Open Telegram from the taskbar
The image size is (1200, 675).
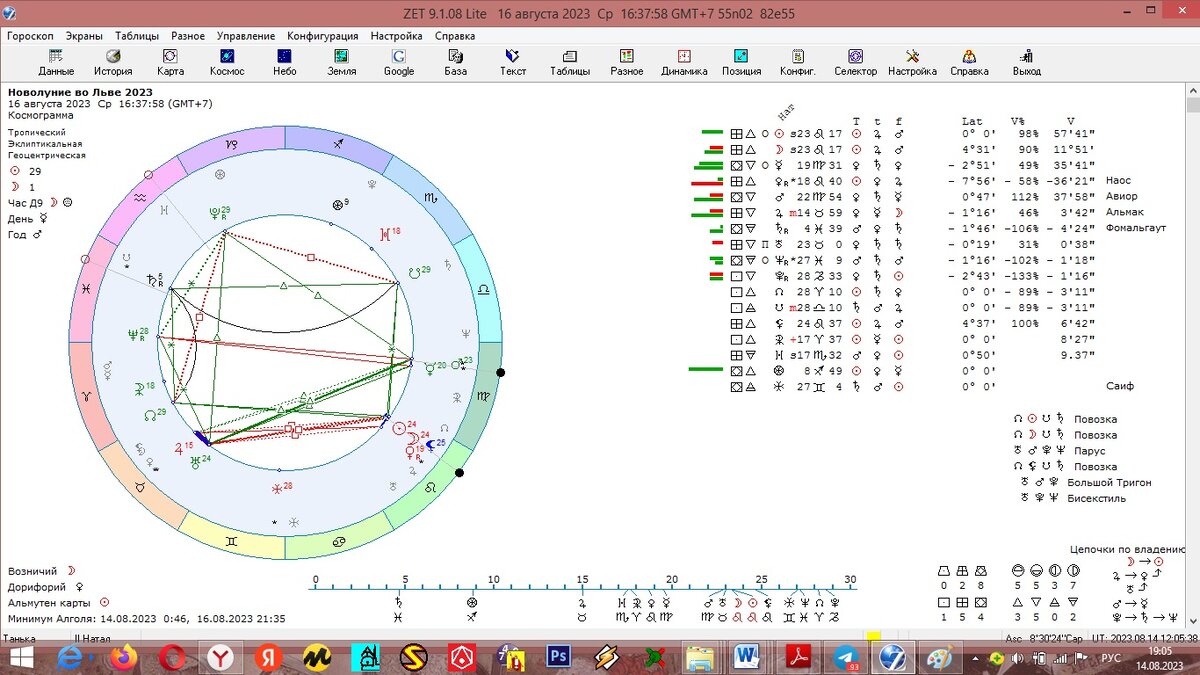(x=847, y=658)
